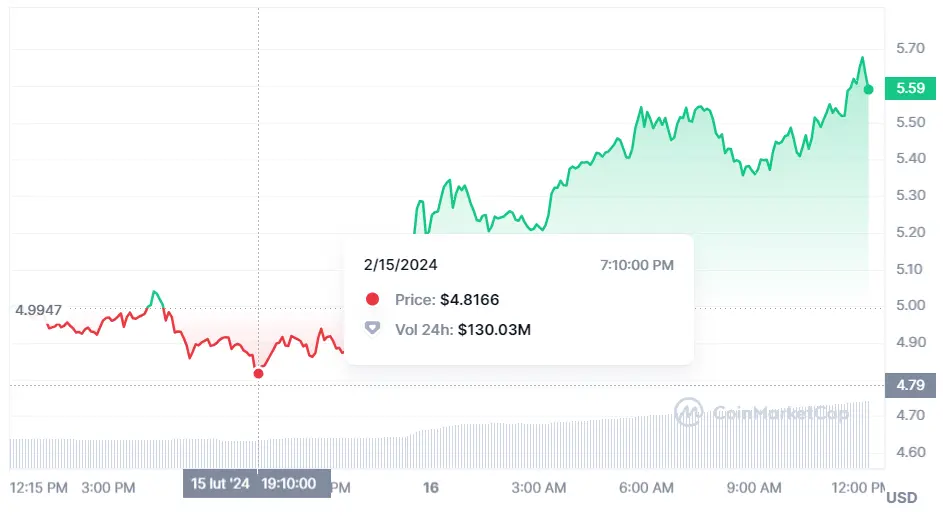Click the 16 date marker on the time axis
The height and width of the screenshot is (519, 943).
(431, 488)
